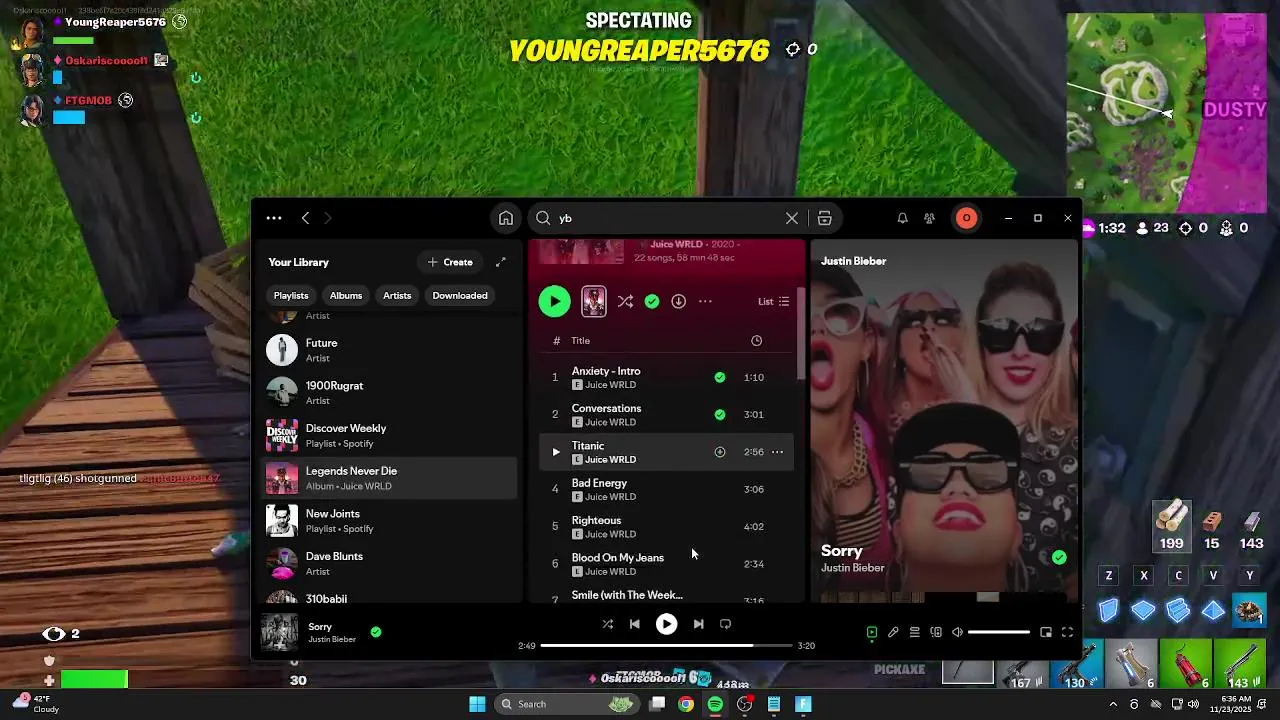1280x720 pixels.
Task: Open the New Joints playlist
Action: tap(390, 521)
